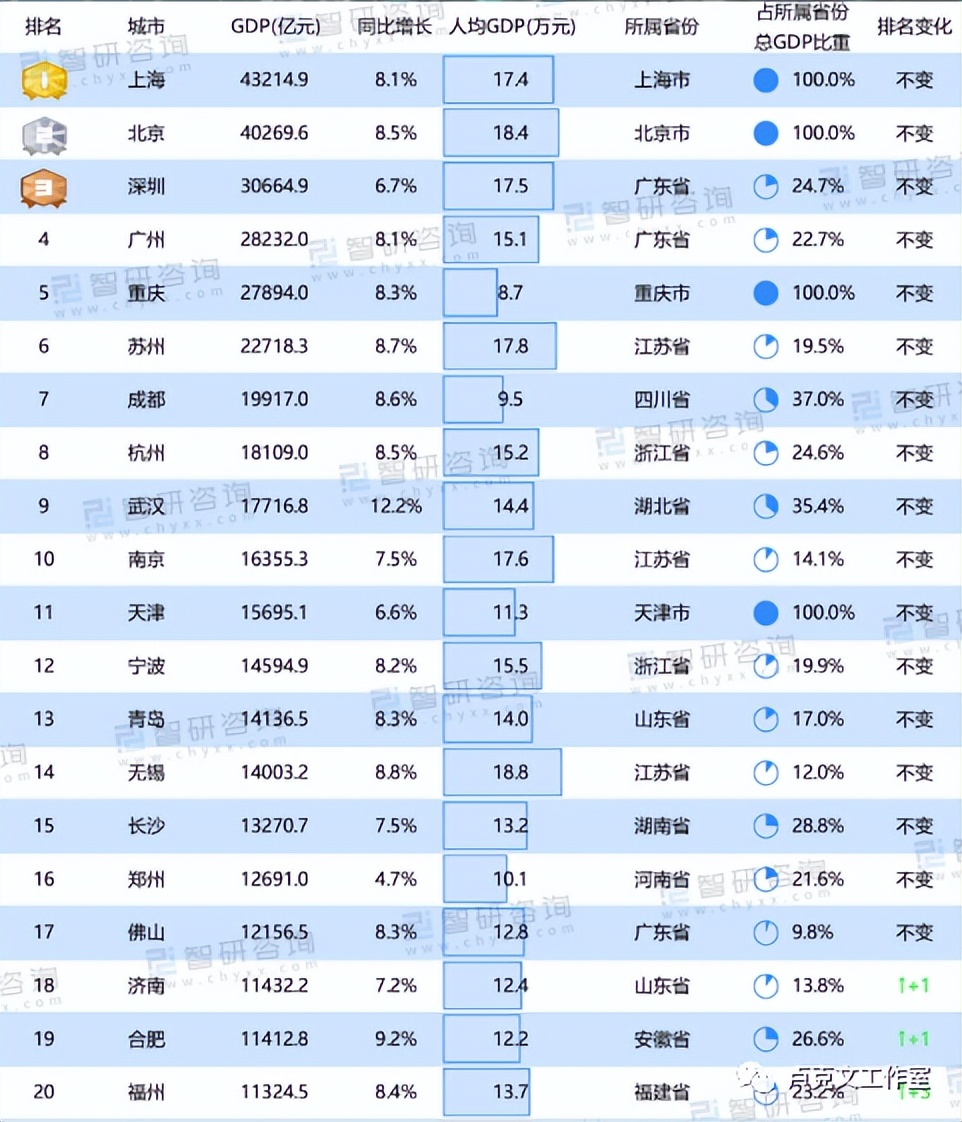Select the pie chart icon for 武汉's 35.4%

765,506
